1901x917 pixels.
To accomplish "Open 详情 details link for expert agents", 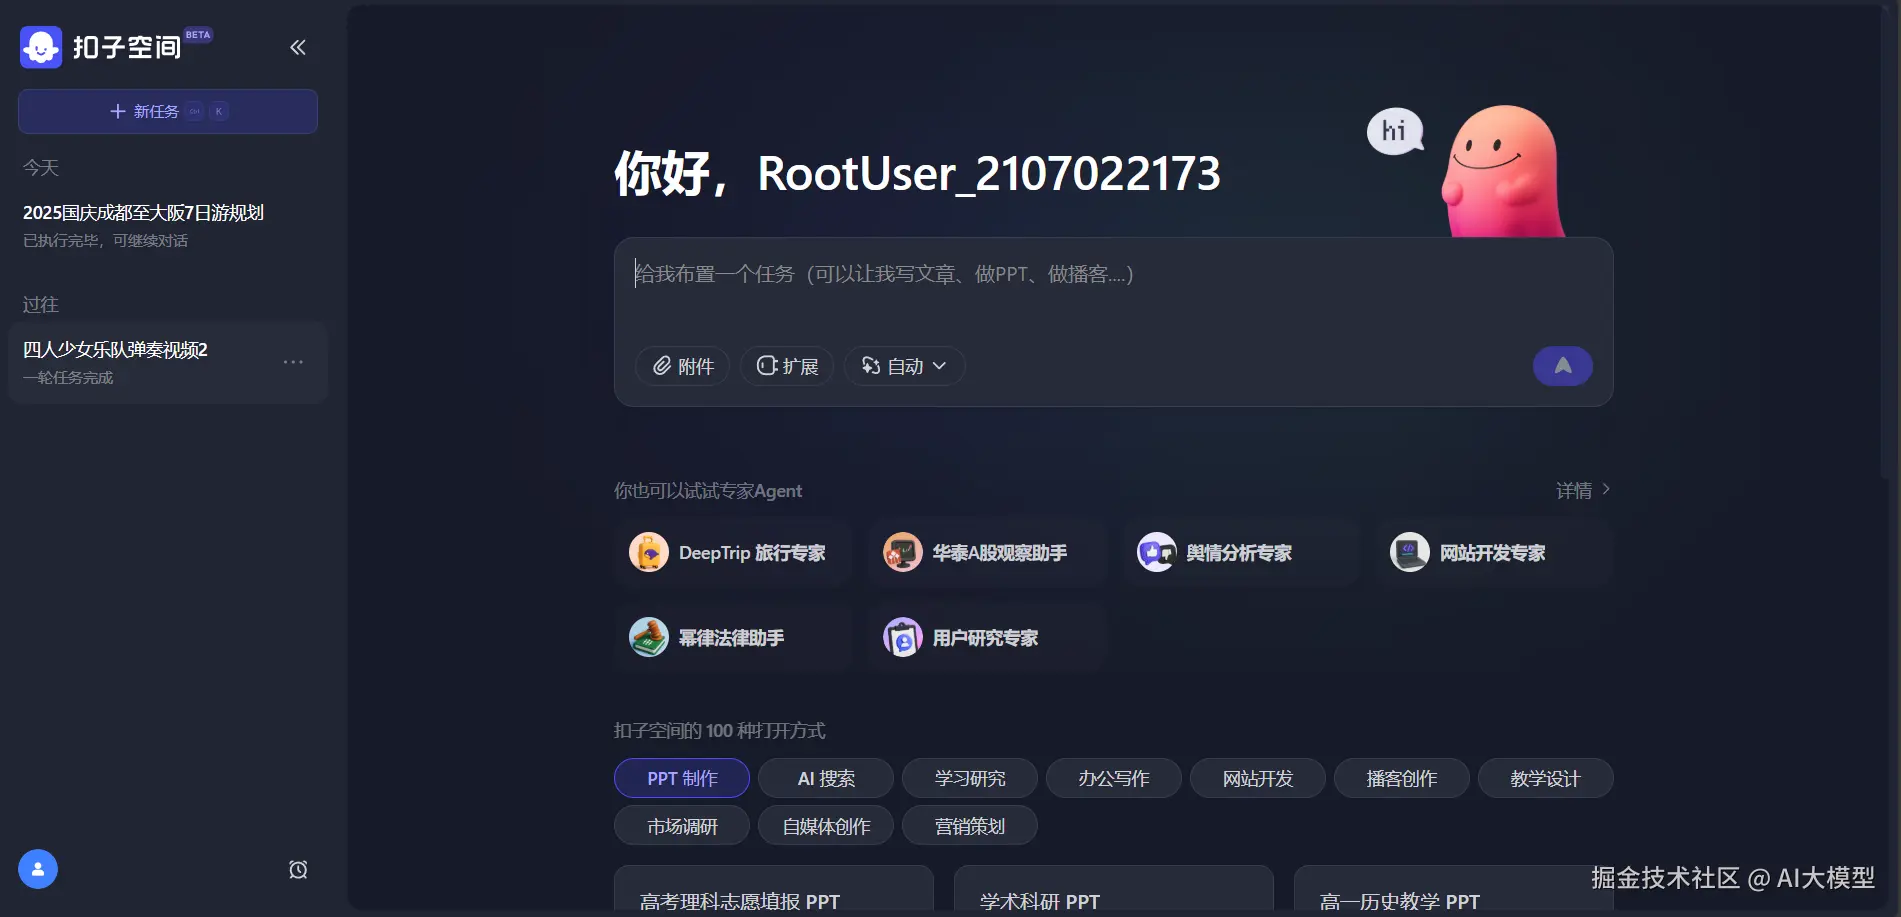I will tap(1583, 490).
